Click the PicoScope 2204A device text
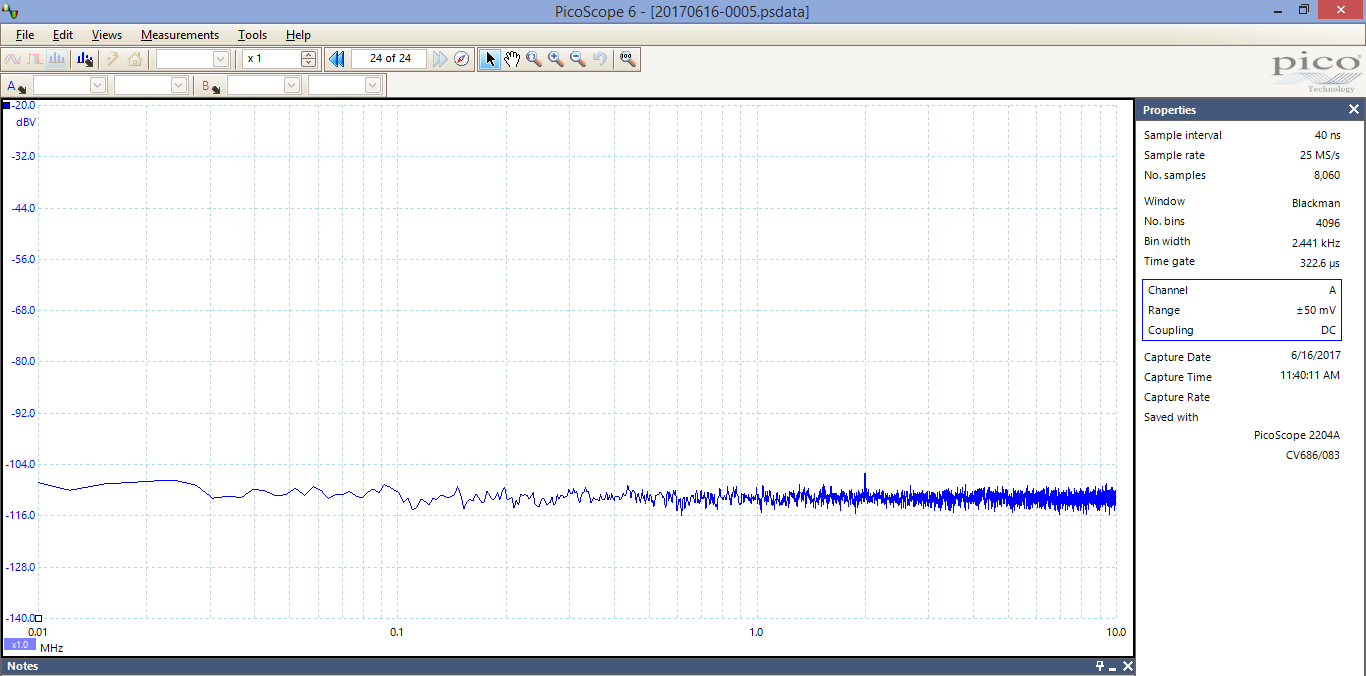 coord(1296,435)
